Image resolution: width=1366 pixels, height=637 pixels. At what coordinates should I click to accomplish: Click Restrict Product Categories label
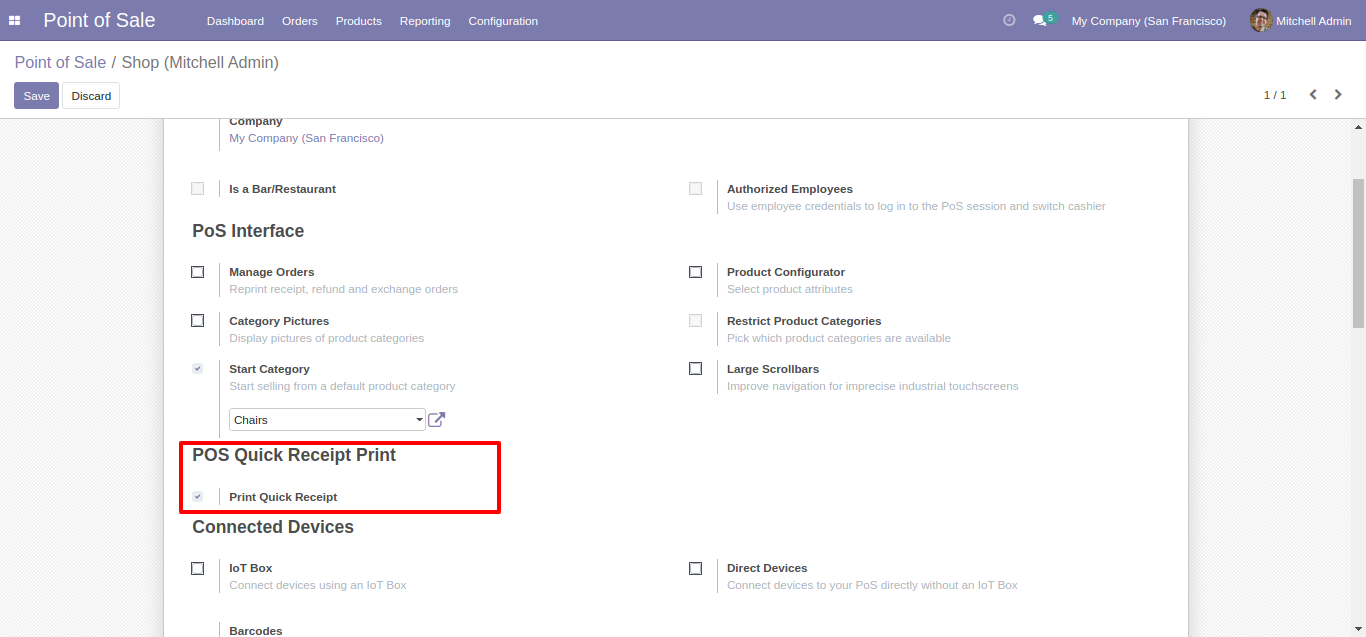pos(804,321)
